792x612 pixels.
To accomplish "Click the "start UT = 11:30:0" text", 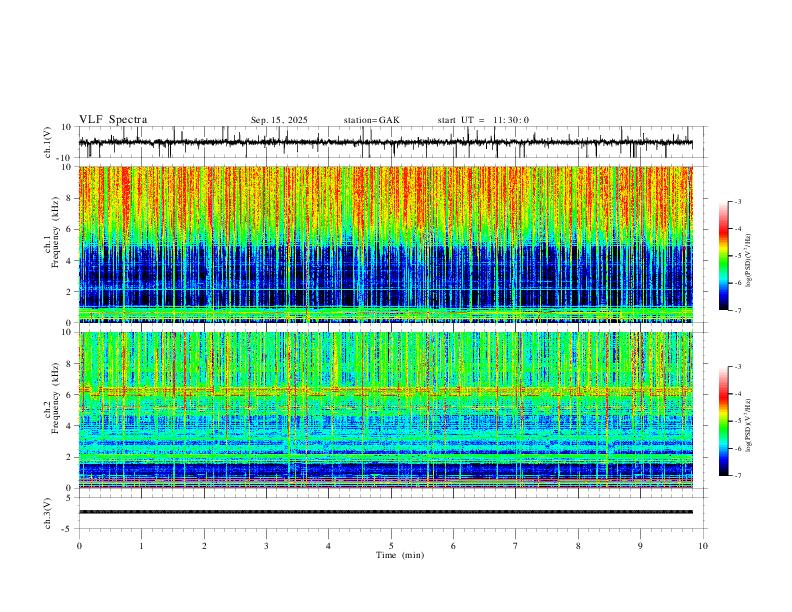I will point(483,120).
